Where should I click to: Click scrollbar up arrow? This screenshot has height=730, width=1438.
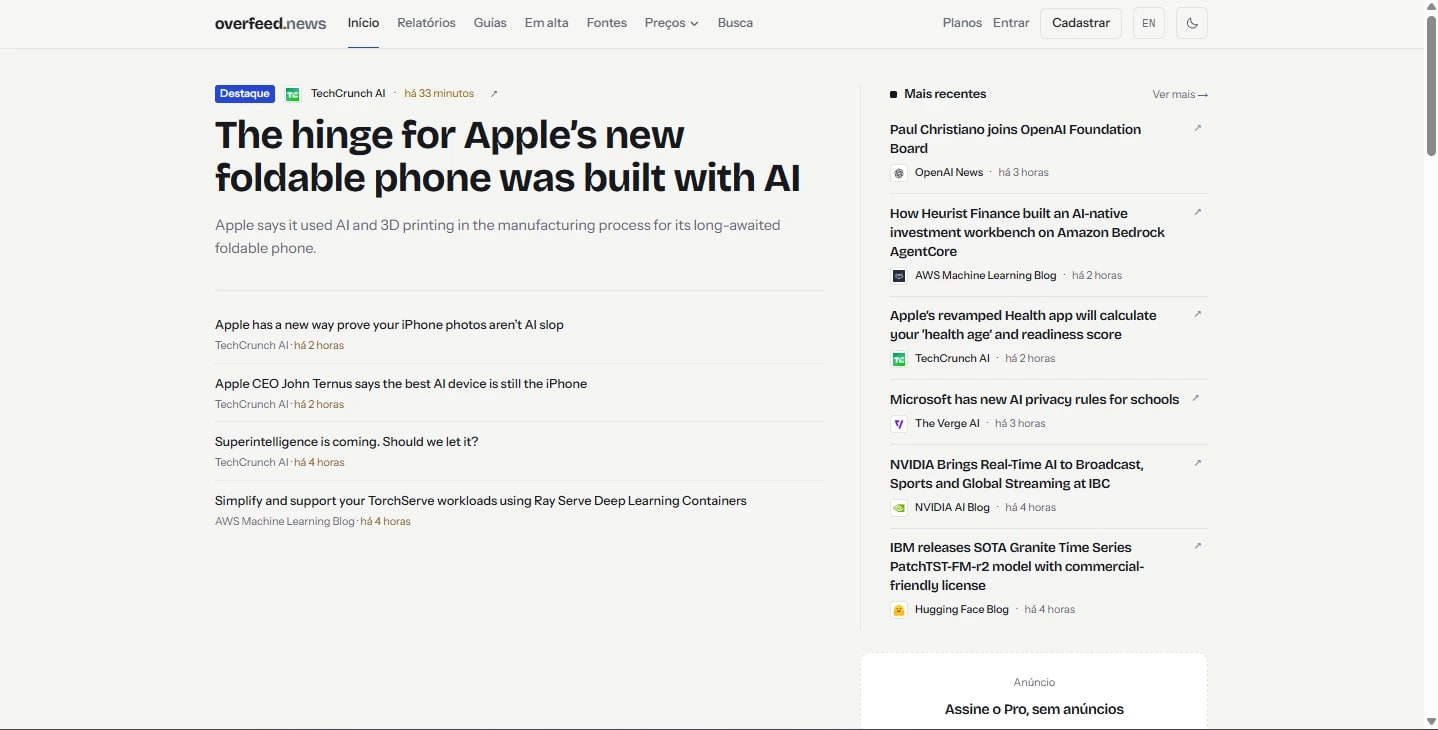1431,6
